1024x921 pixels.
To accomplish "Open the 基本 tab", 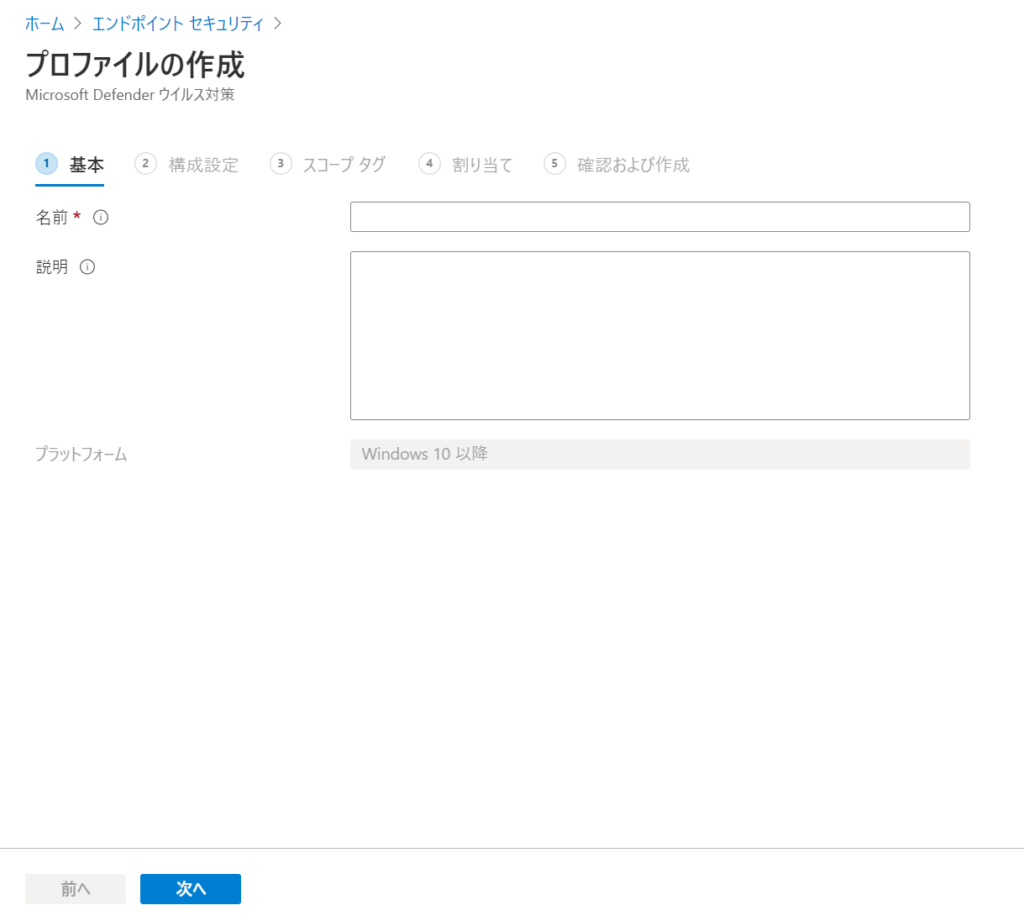I will pos(70,165).
